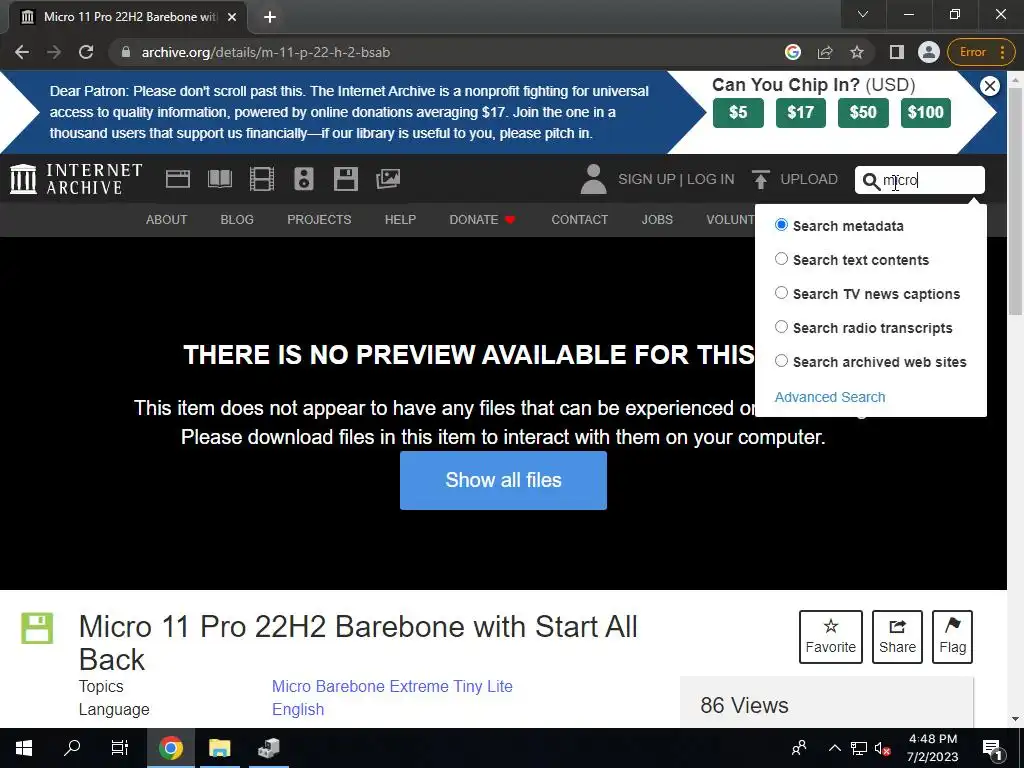This screenshot has width=1024, height=768.
Task: Open the Web (Wayback Machine) media icon
Action: [178, 179]
